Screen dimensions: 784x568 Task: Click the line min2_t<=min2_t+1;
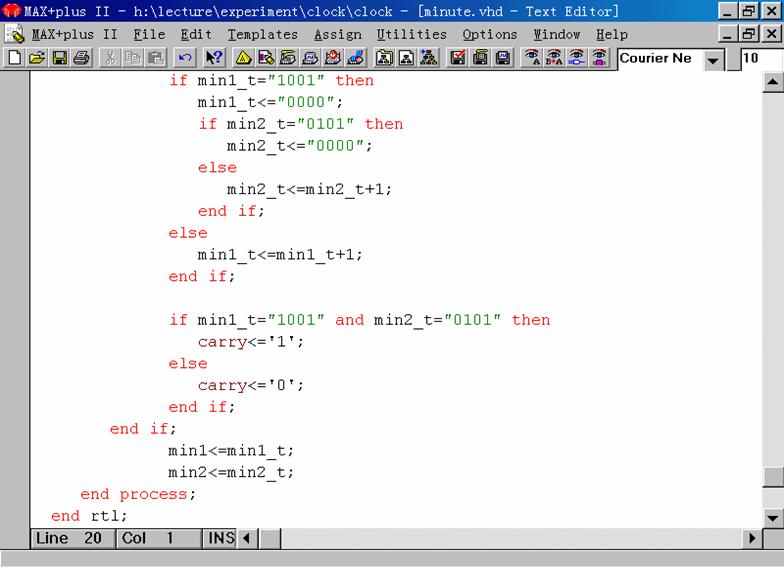click(x=310, y=190)
